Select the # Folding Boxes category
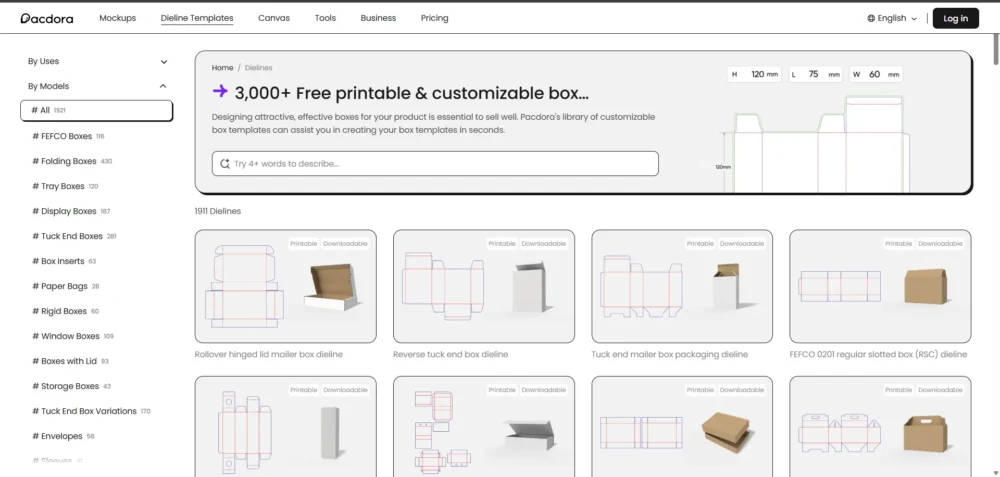 [x=72, y=161]
